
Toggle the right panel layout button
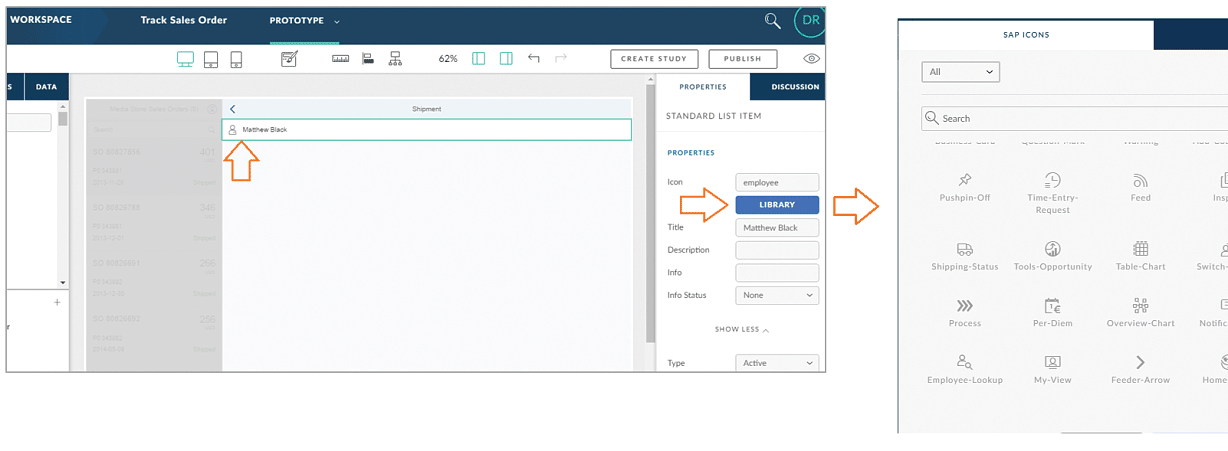[x=506, y=59]
